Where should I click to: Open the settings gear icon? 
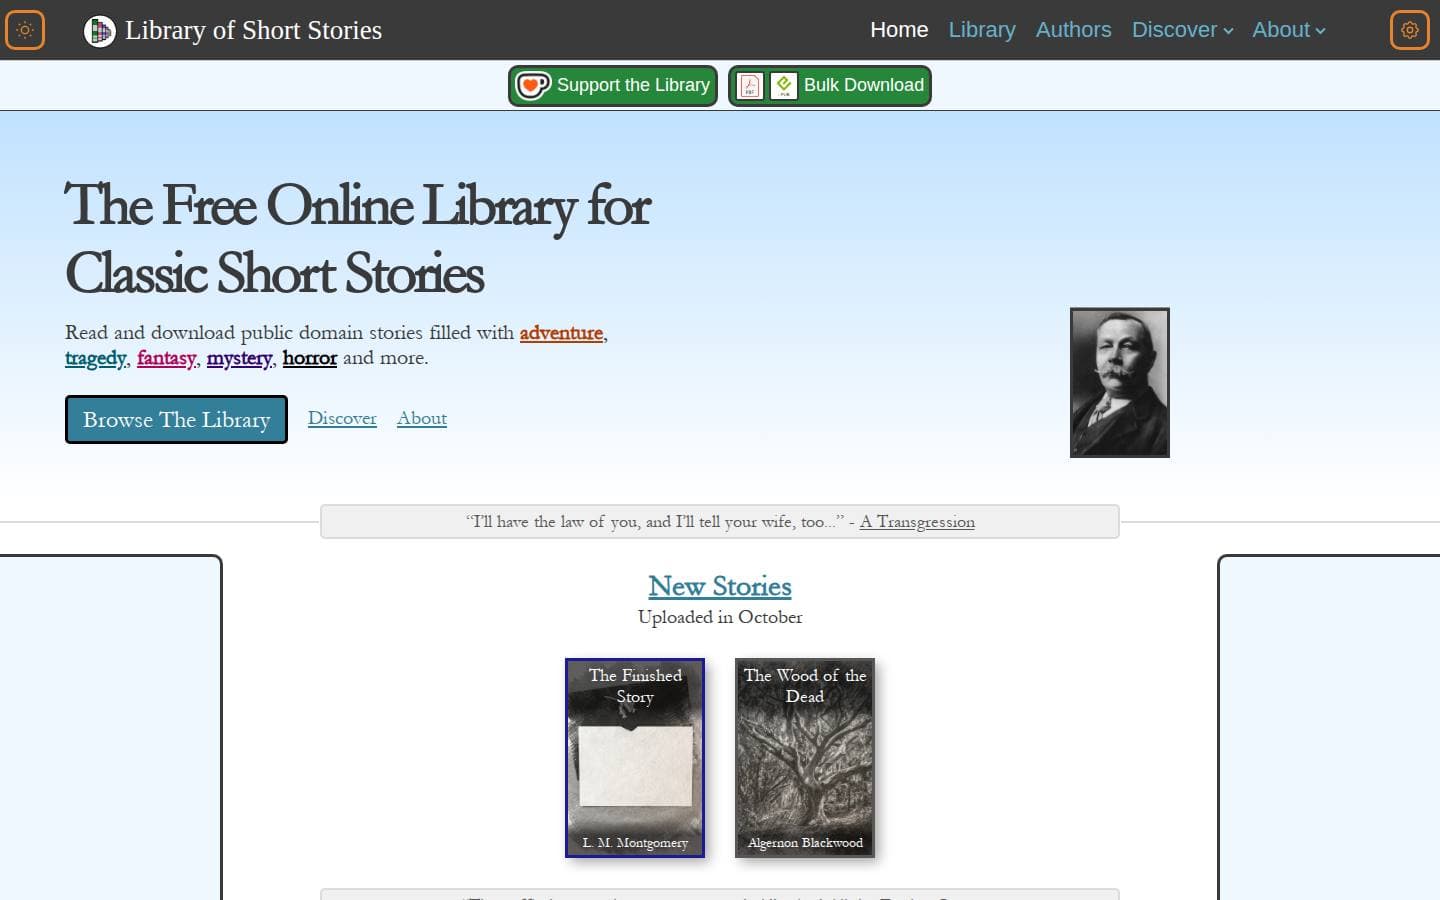(x=1410, y=30)
